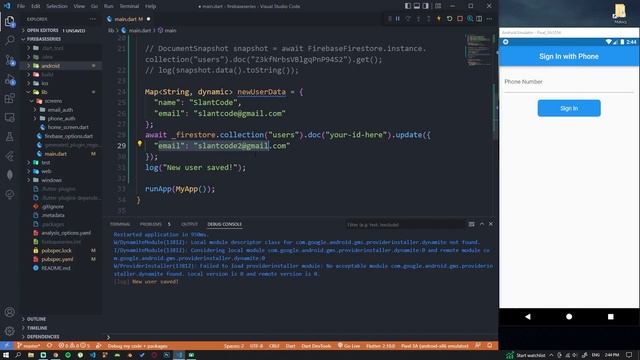The image size is (640, 360).
Task: Toggle the bottom panel layout button
Action: pyautogui.click(x=417, y=6)
